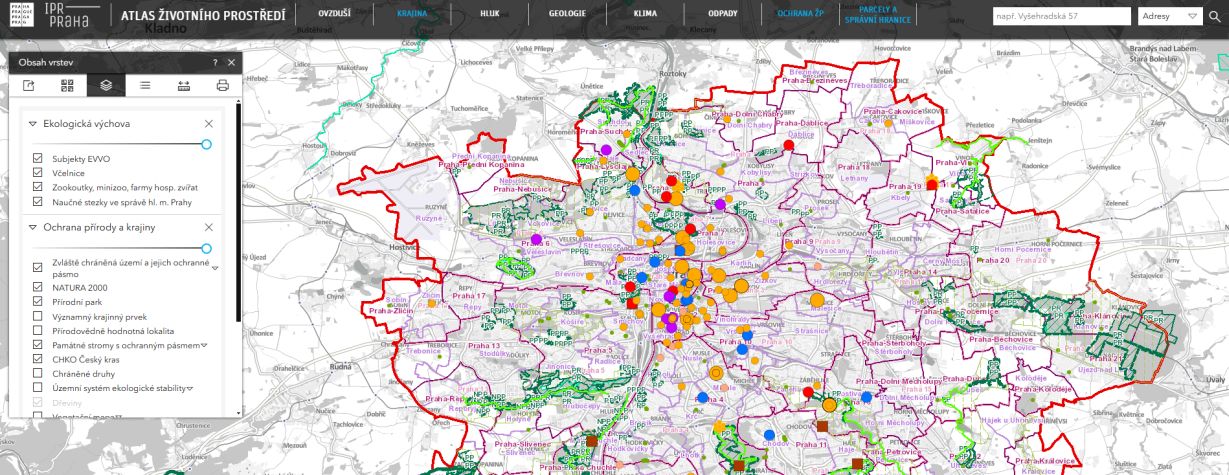The height and width of the screenshot is (475, 1229).
Task: Collapse Ochrana přírody a krajiny group
Action: coord(33,228)
